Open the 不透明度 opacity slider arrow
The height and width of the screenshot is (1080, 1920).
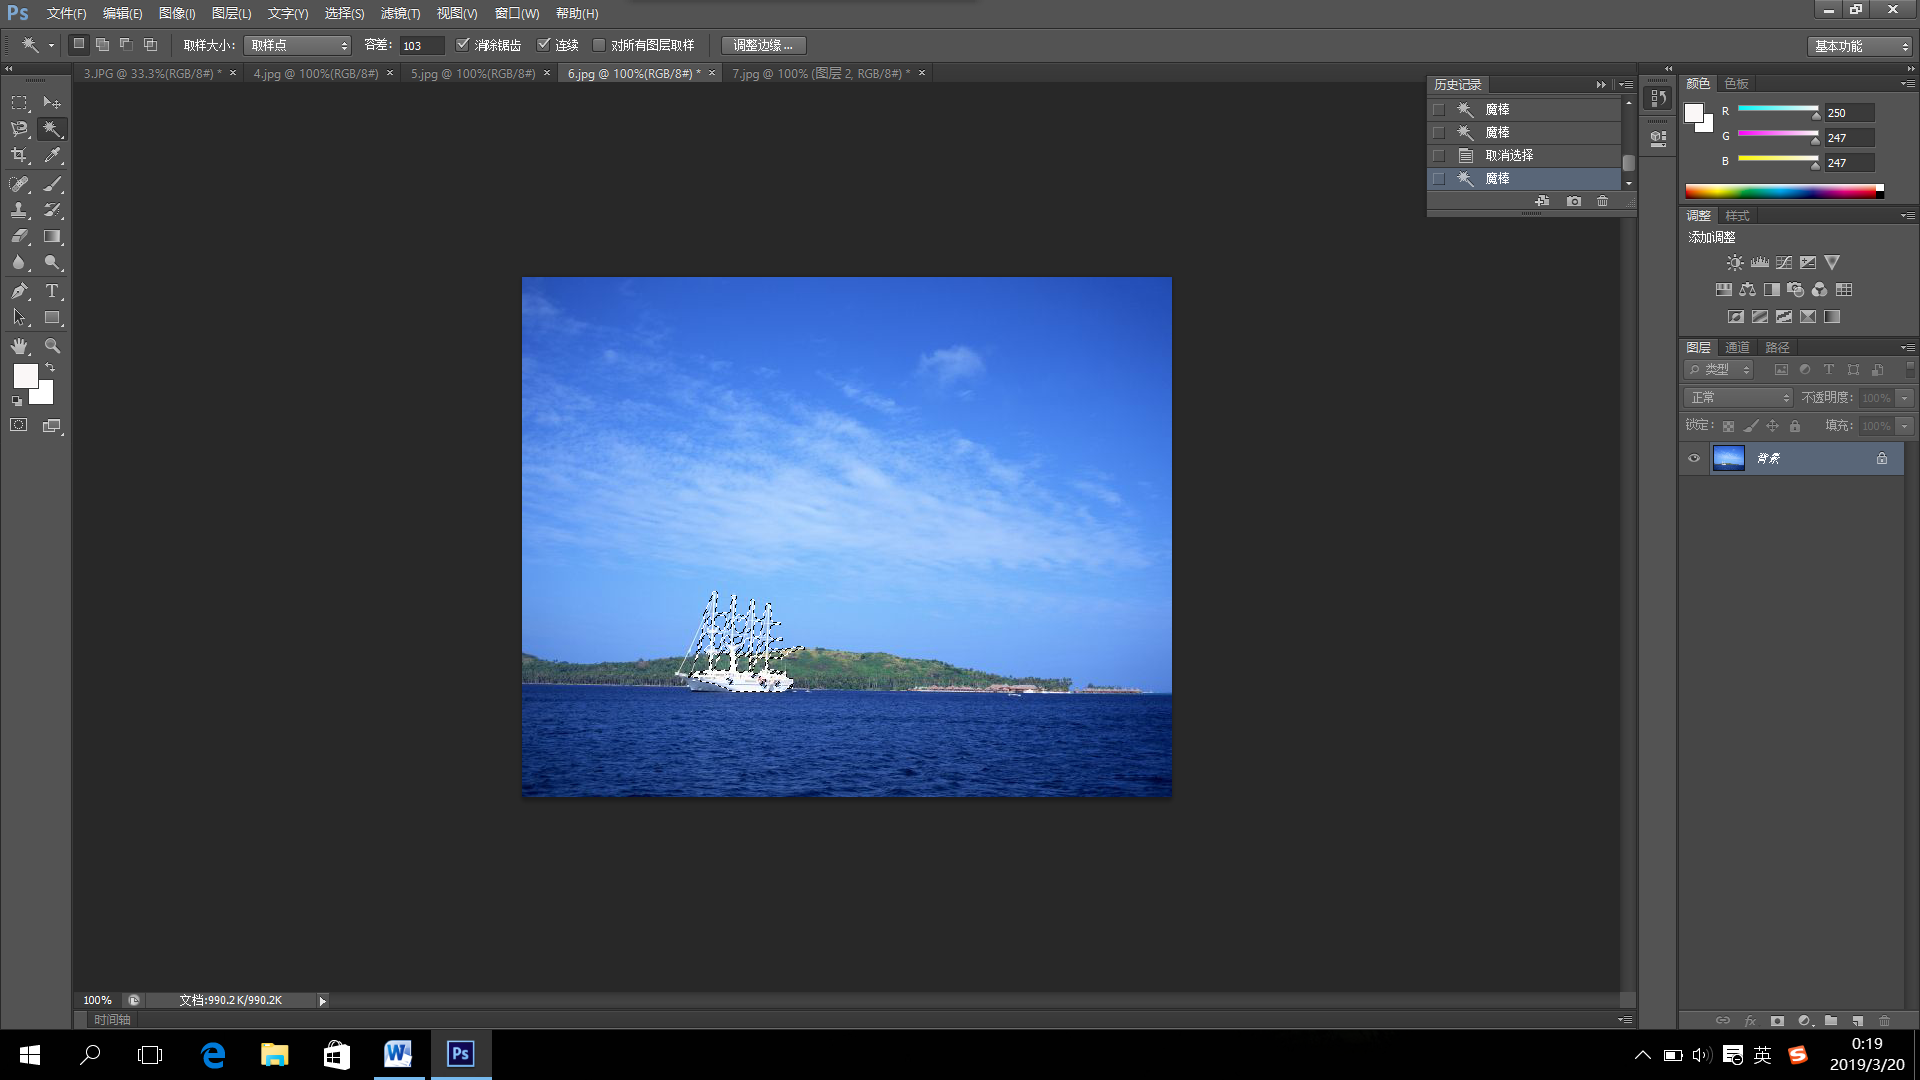pyautogui.click(x=1905, y=398)
